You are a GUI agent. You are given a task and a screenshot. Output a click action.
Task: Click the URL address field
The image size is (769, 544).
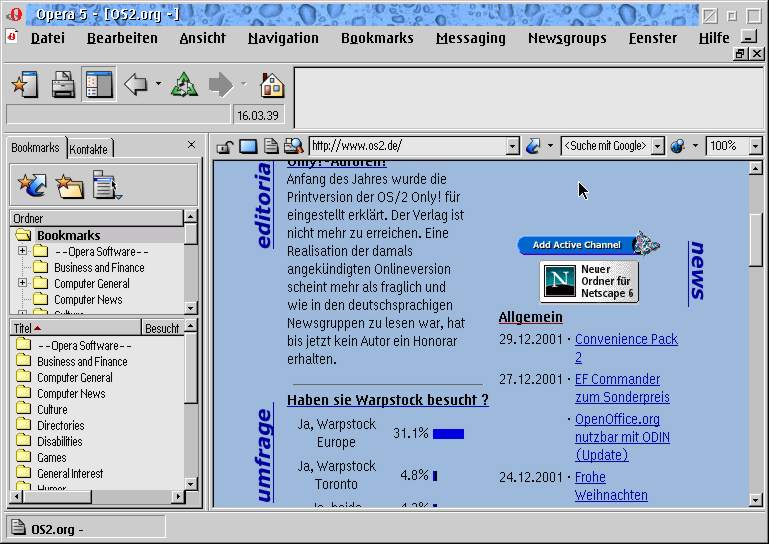[408, 146]
